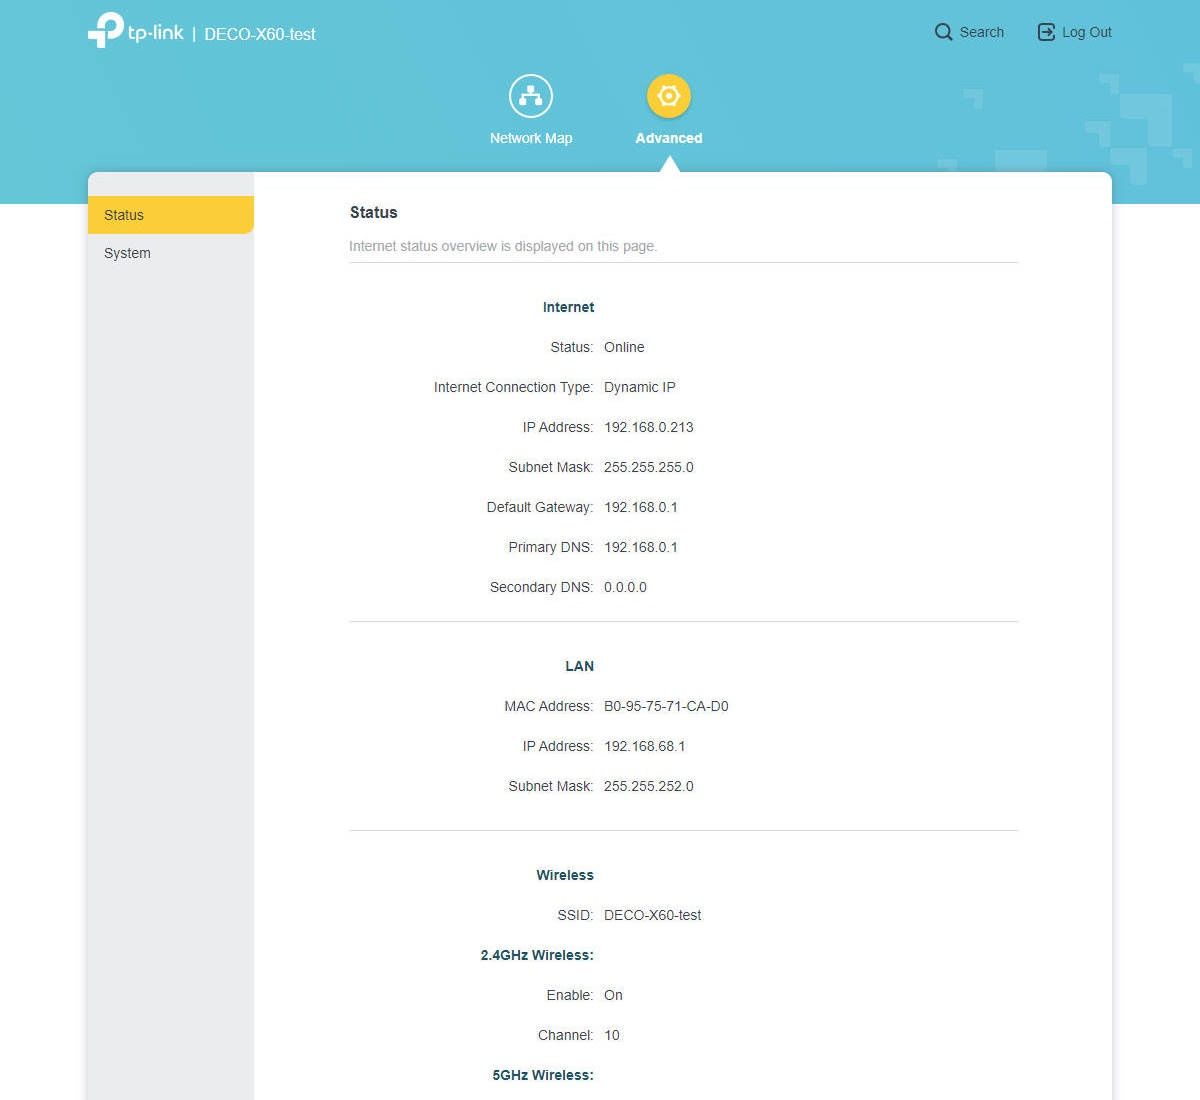The image size is (1200, 1100).
Task: Click the DECO-X60-test device name in header
Action: [x=260, y=34]
